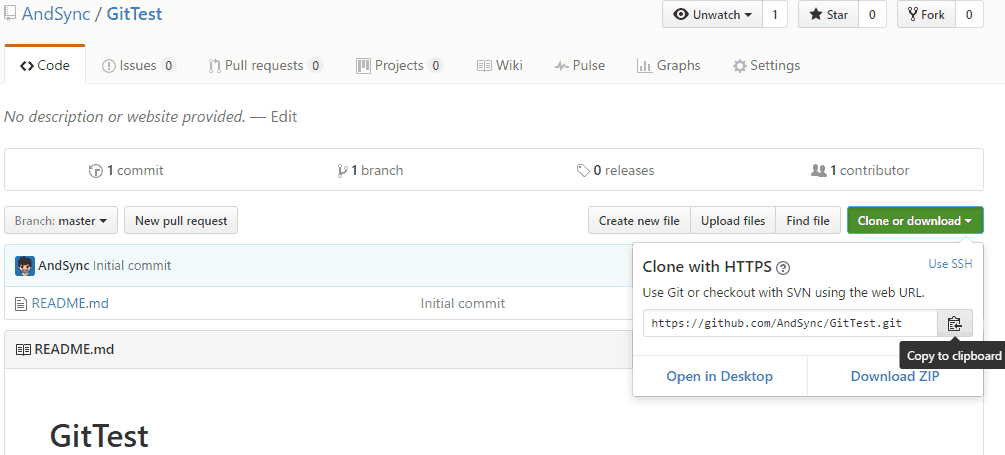
Task: Switch to the Issues tab
Action: (x=138, y=66)
